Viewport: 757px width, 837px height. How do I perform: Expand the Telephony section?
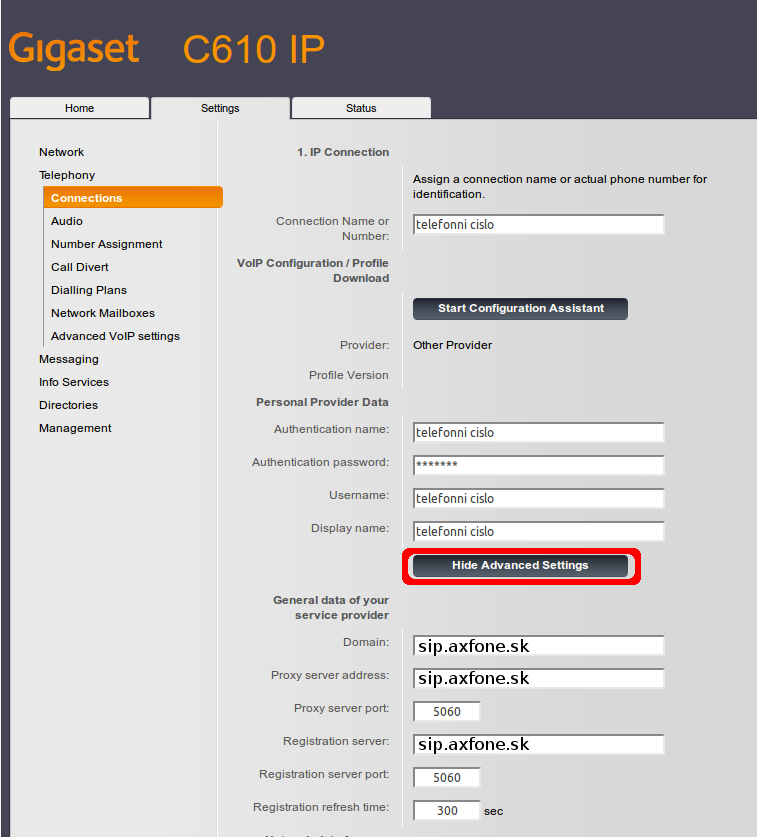pos(67,175)
